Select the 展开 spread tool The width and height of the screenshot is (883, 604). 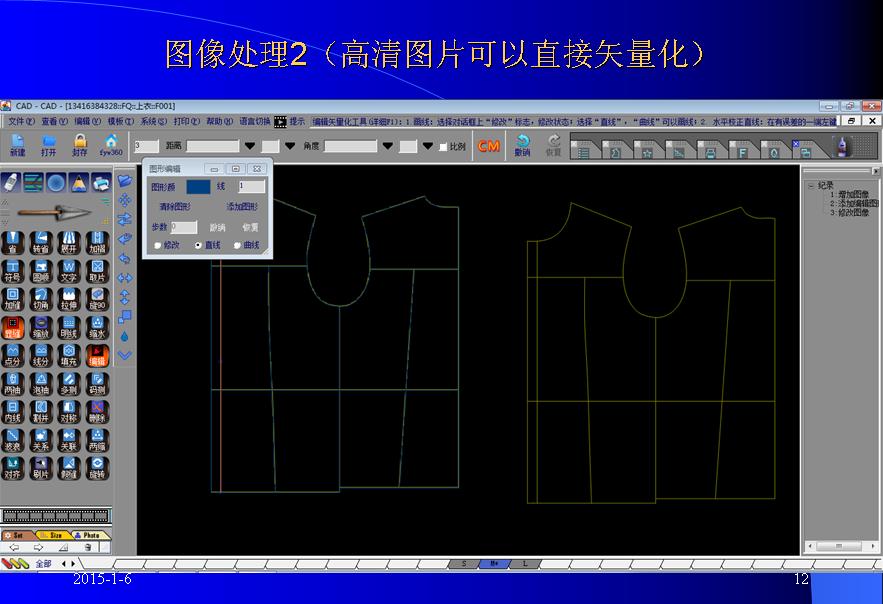pos(69,243)
